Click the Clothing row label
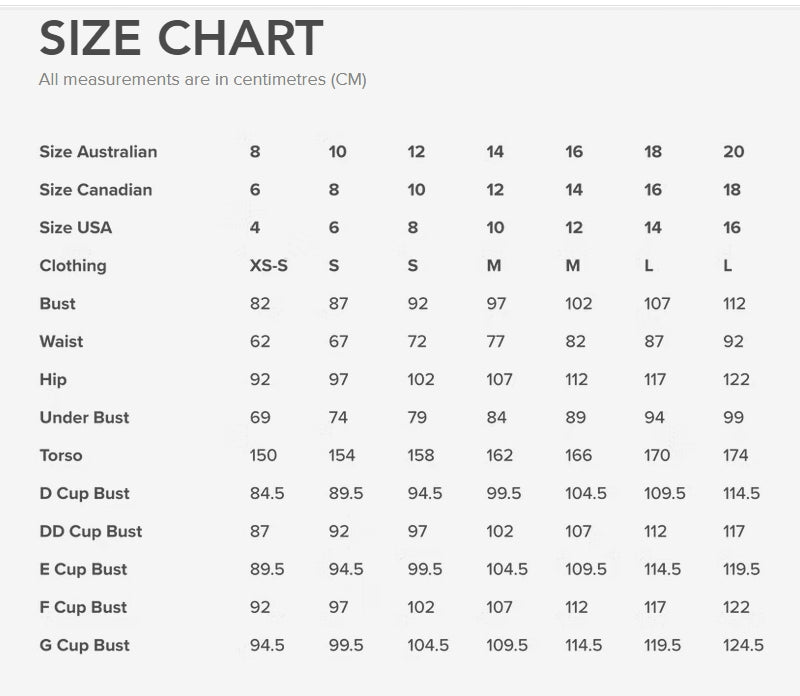Image resolution: width=800 pixels, height=696 pixels. [x=72, y=266]
